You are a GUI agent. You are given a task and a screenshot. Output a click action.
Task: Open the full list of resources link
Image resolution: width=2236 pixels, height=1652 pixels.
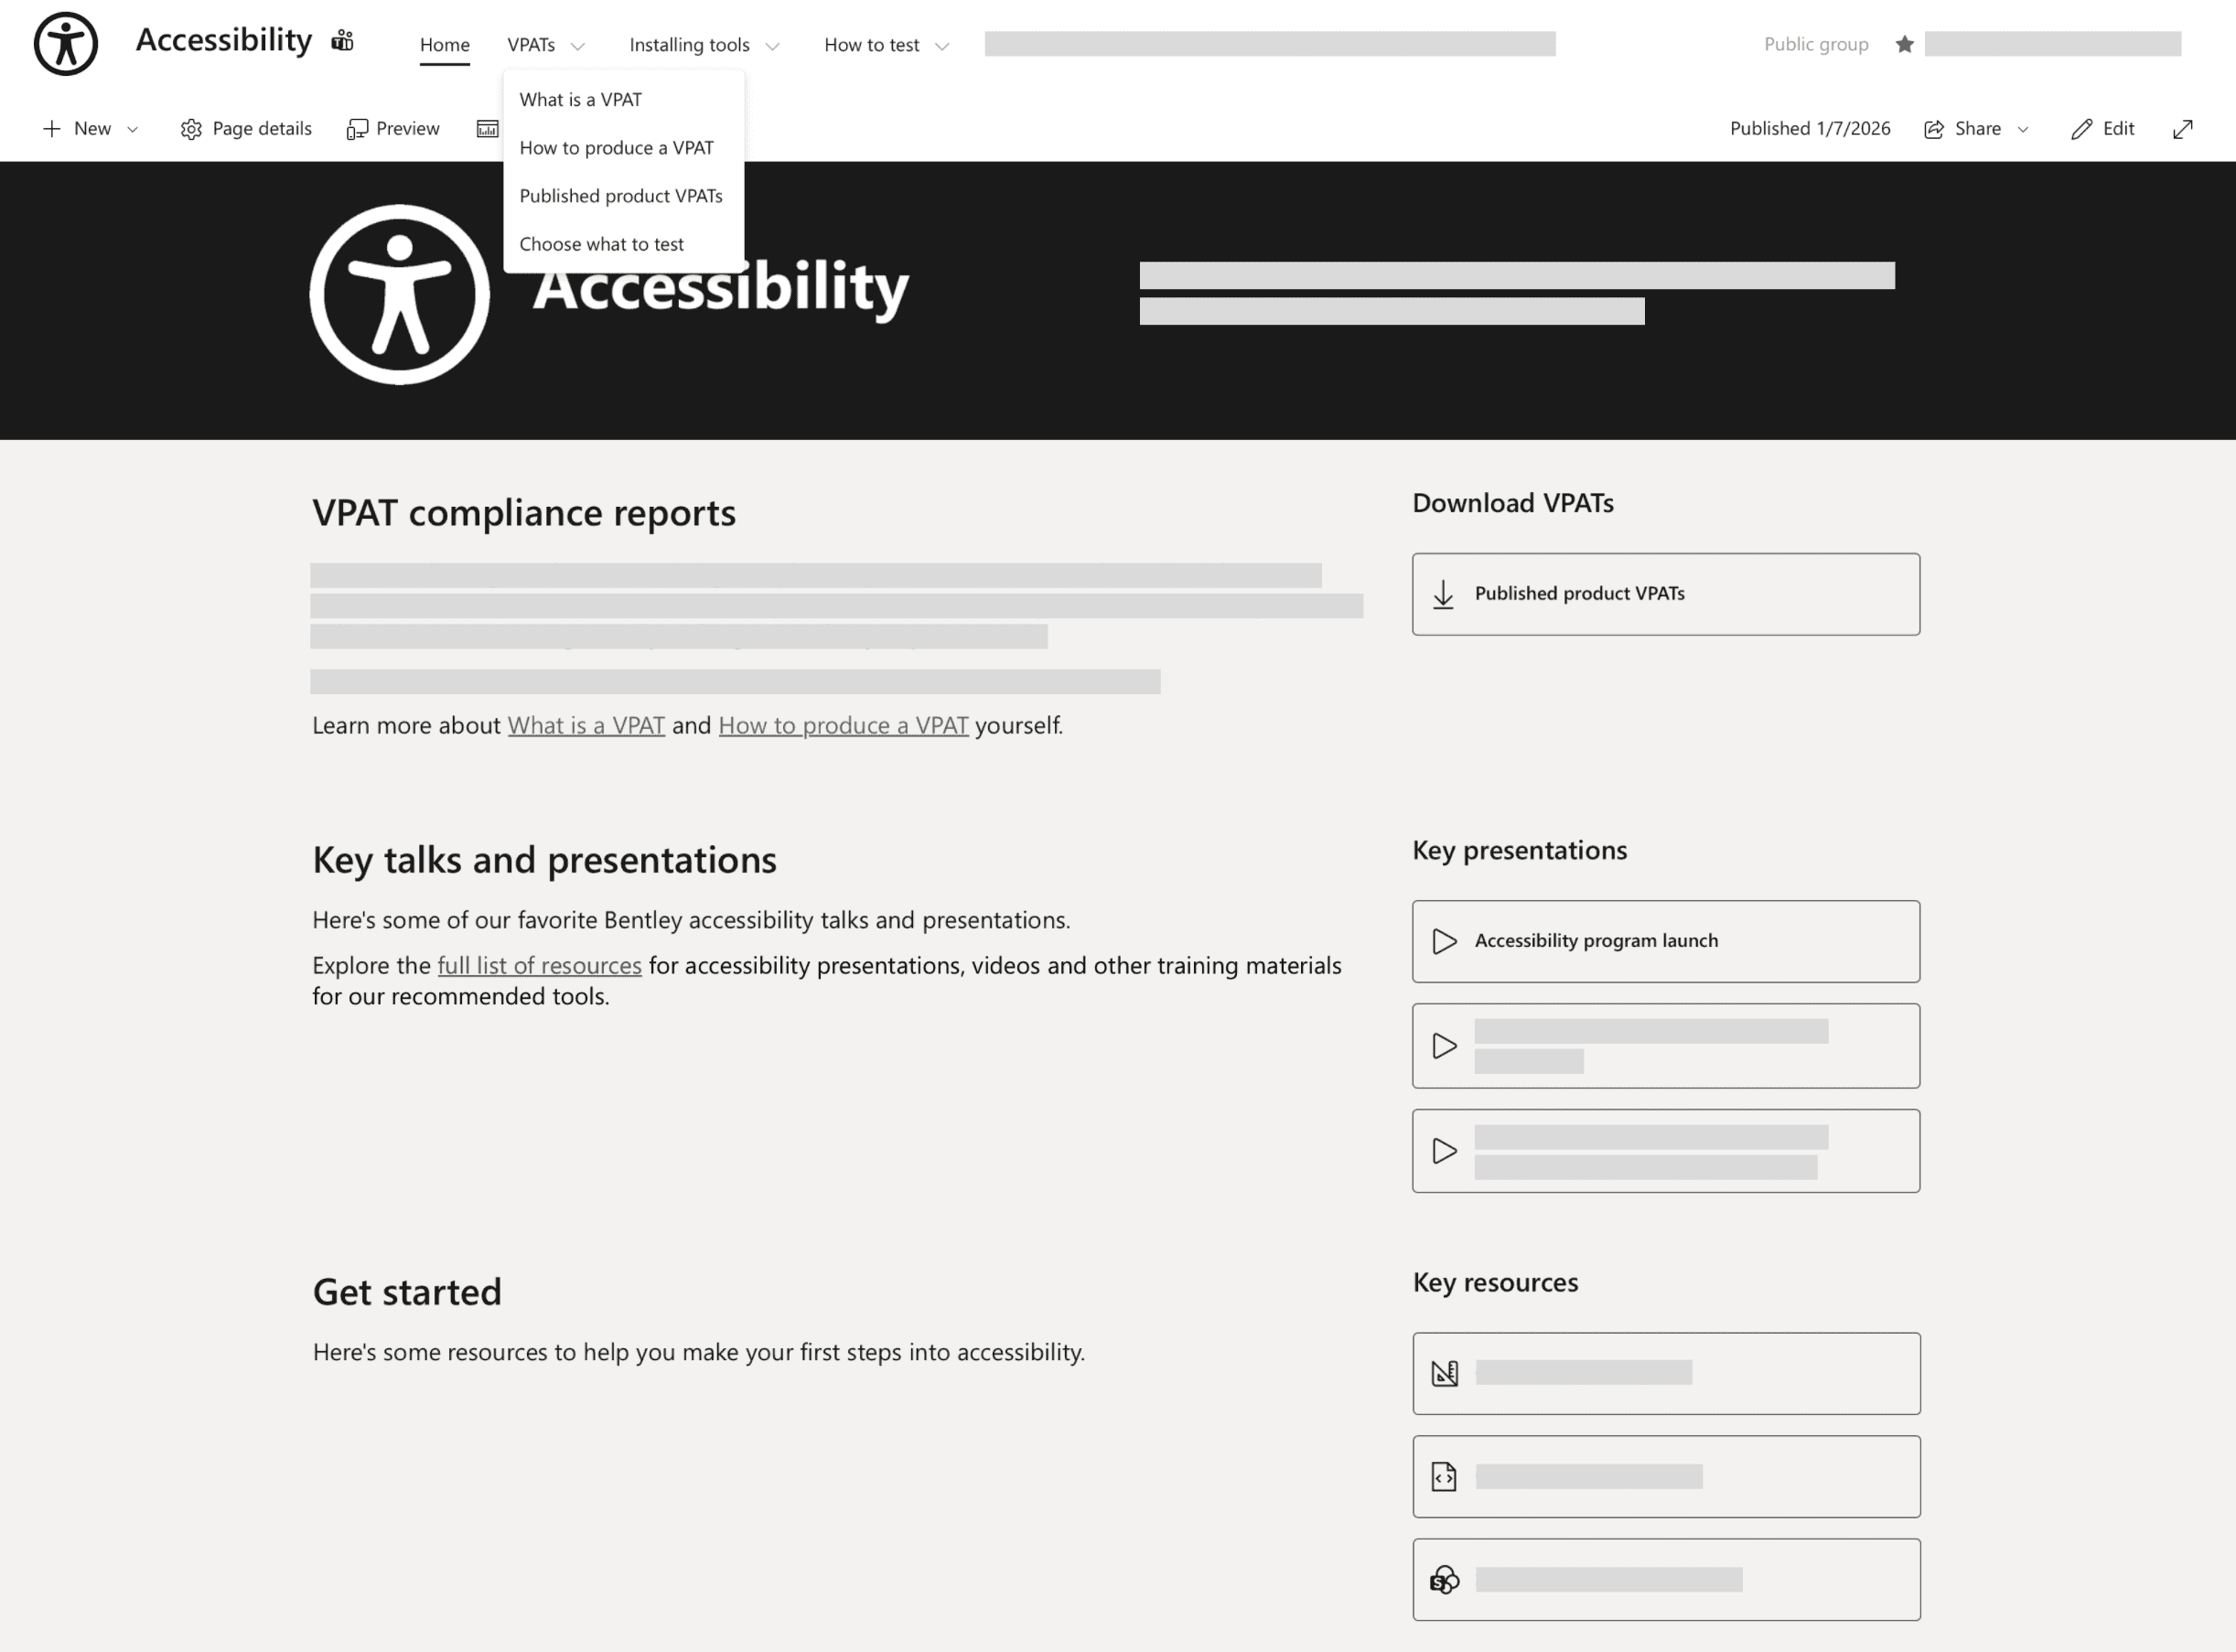point(539,965)
